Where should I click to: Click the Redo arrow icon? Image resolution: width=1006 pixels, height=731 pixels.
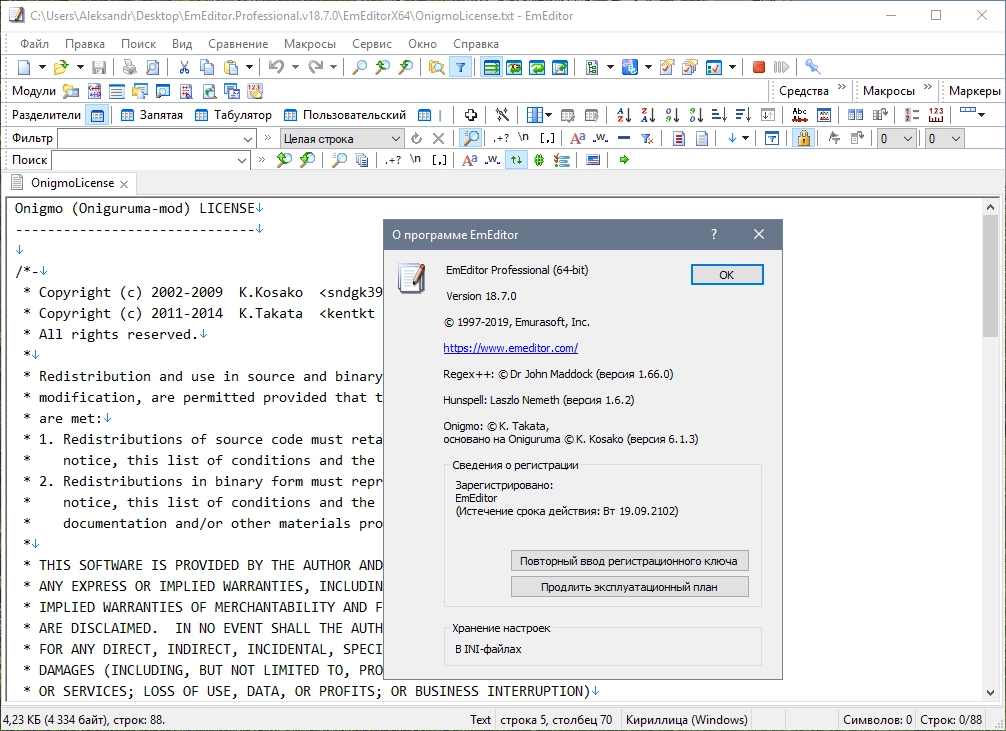click(315, 67)
